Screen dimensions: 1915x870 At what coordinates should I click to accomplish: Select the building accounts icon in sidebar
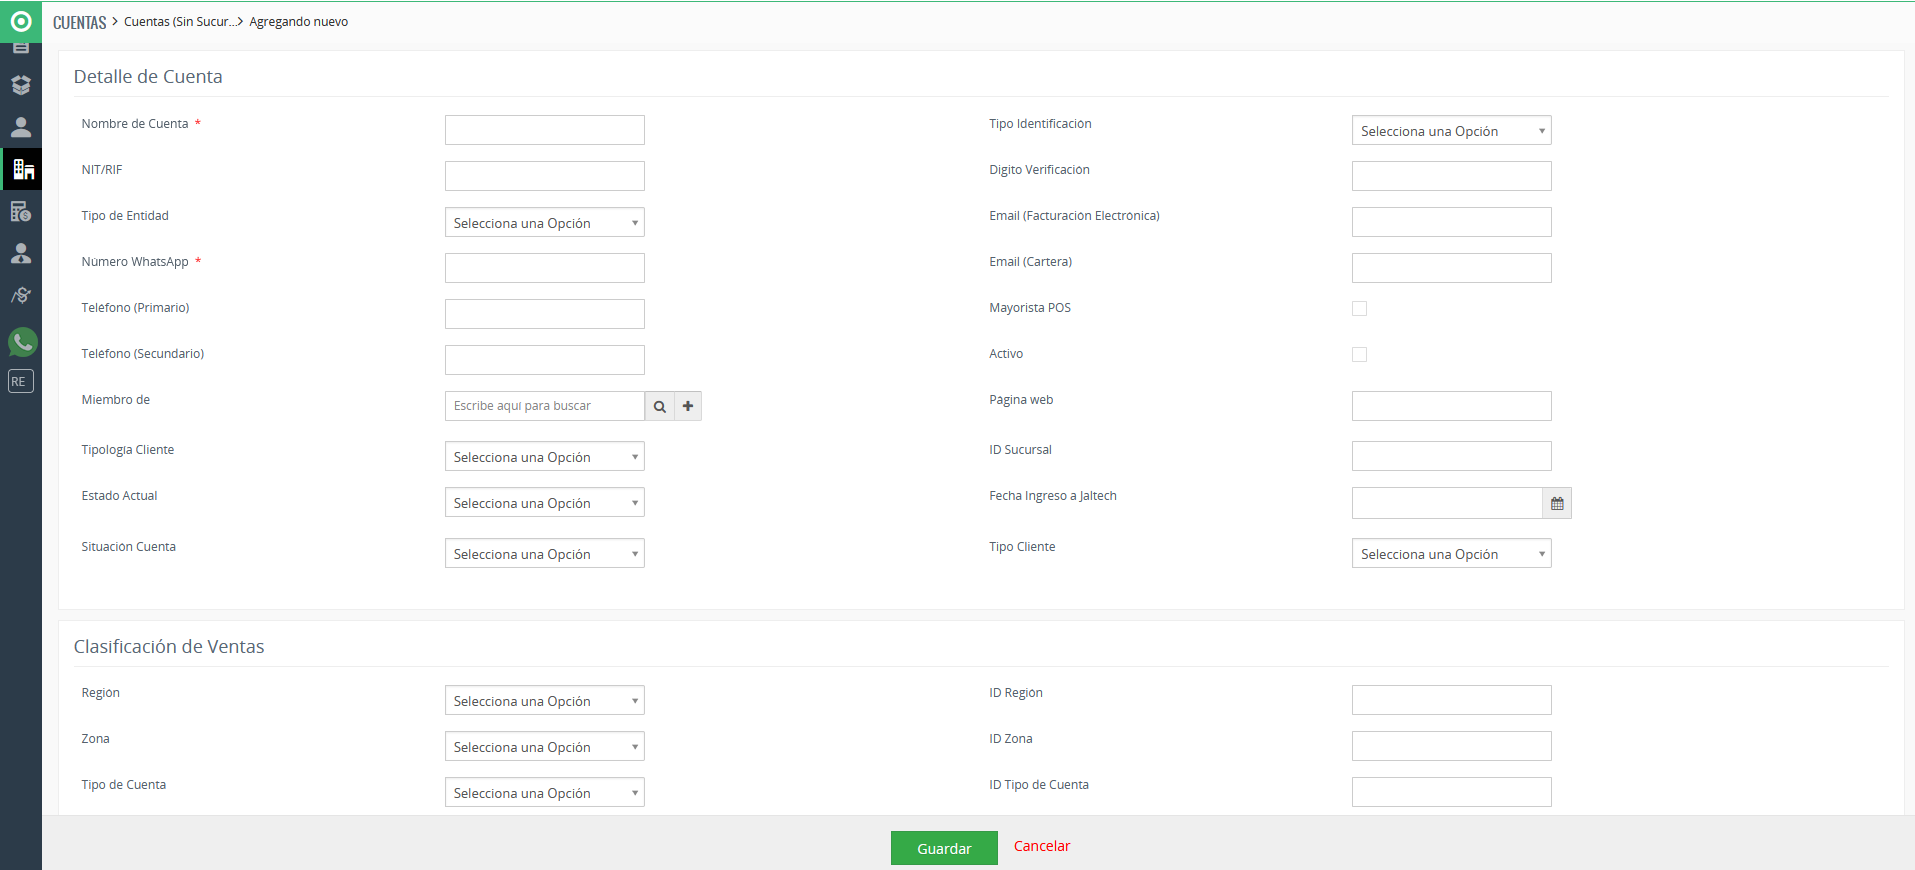pyautogui.click(x=22, y=169)
